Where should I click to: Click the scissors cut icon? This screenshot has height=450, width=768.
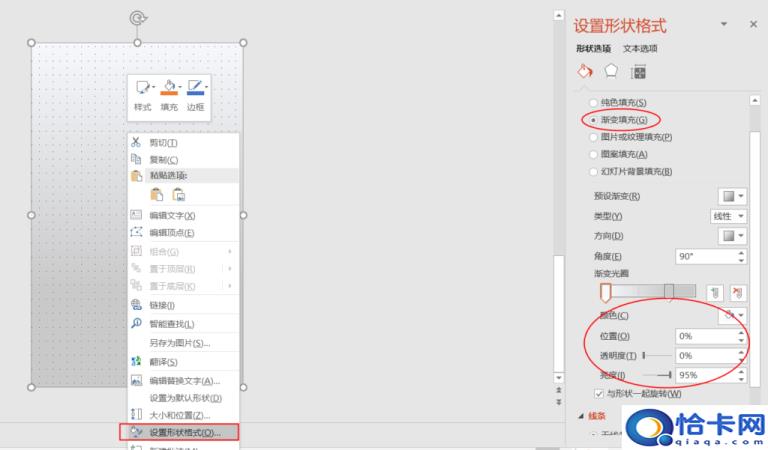click(x=136, y=142)
